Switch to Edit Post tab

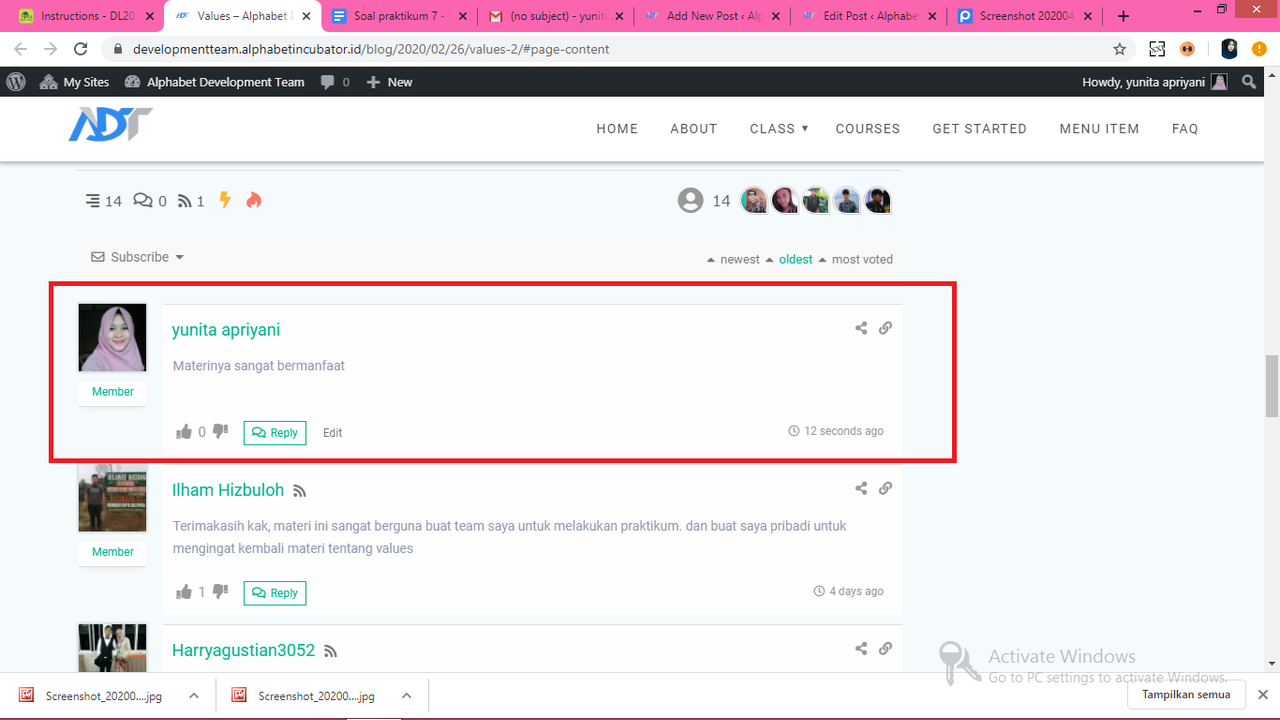pyautogui.click(x=868, y=16)
